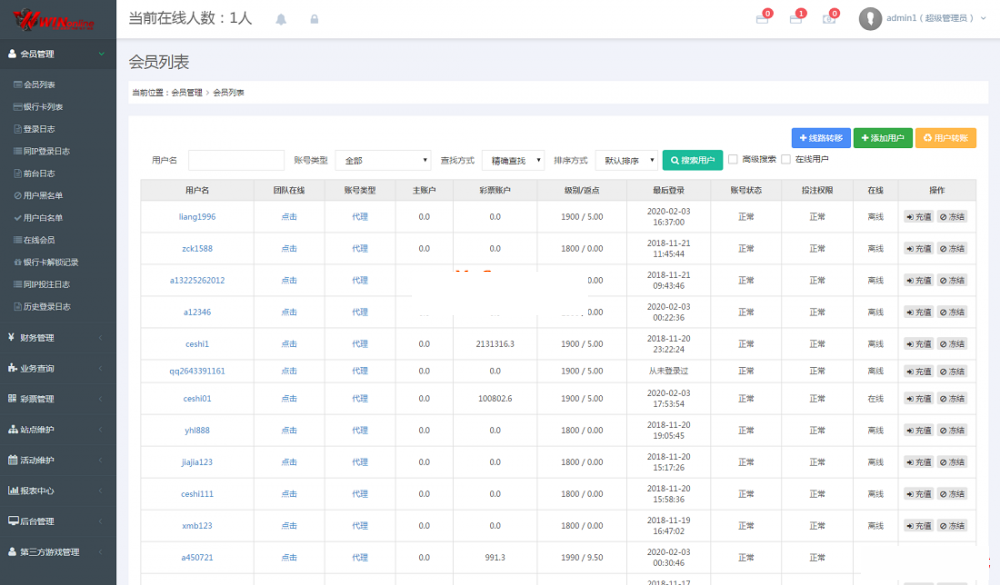Open the ceshi1 username link
Screen dimensions: 1000x585
[x=197, y=344]
